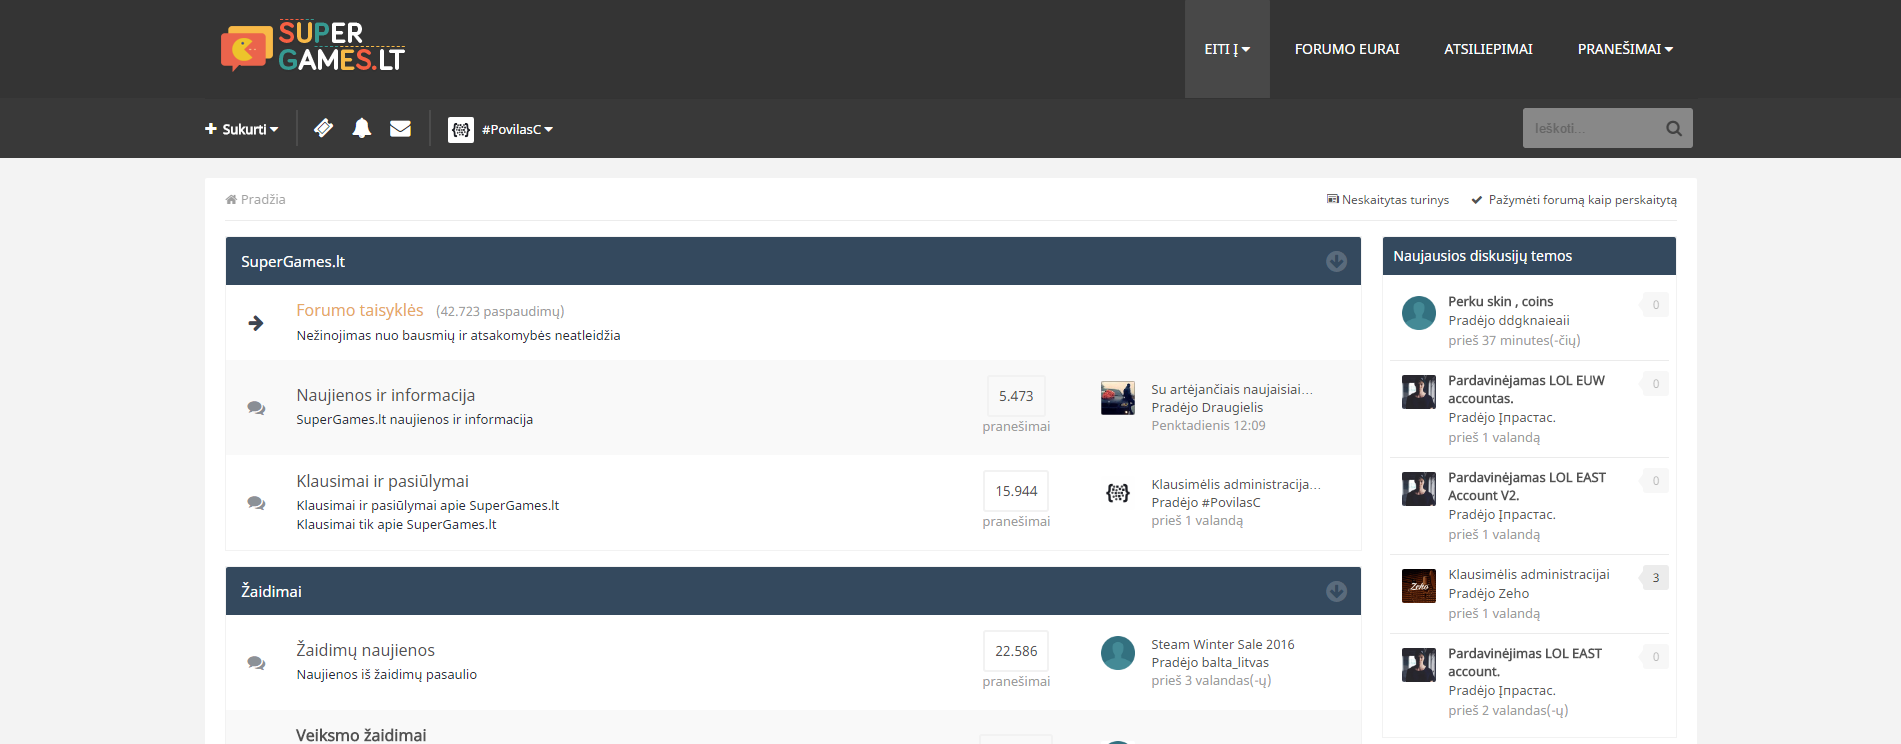Open Žaidimų naujienos forum
The width and height of the screenshot is (1901, 744).
(x=365, y=650)
